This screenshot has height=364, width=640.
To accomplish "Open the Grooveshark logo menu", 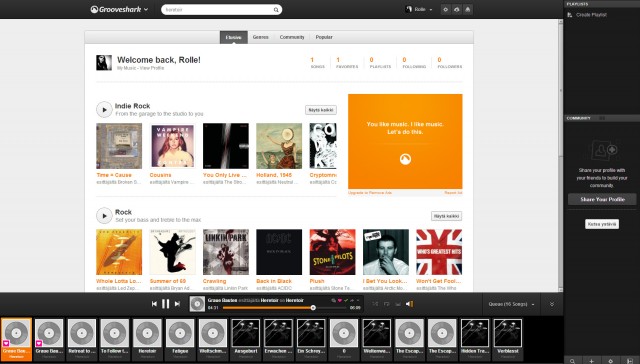I will point(119,9).
